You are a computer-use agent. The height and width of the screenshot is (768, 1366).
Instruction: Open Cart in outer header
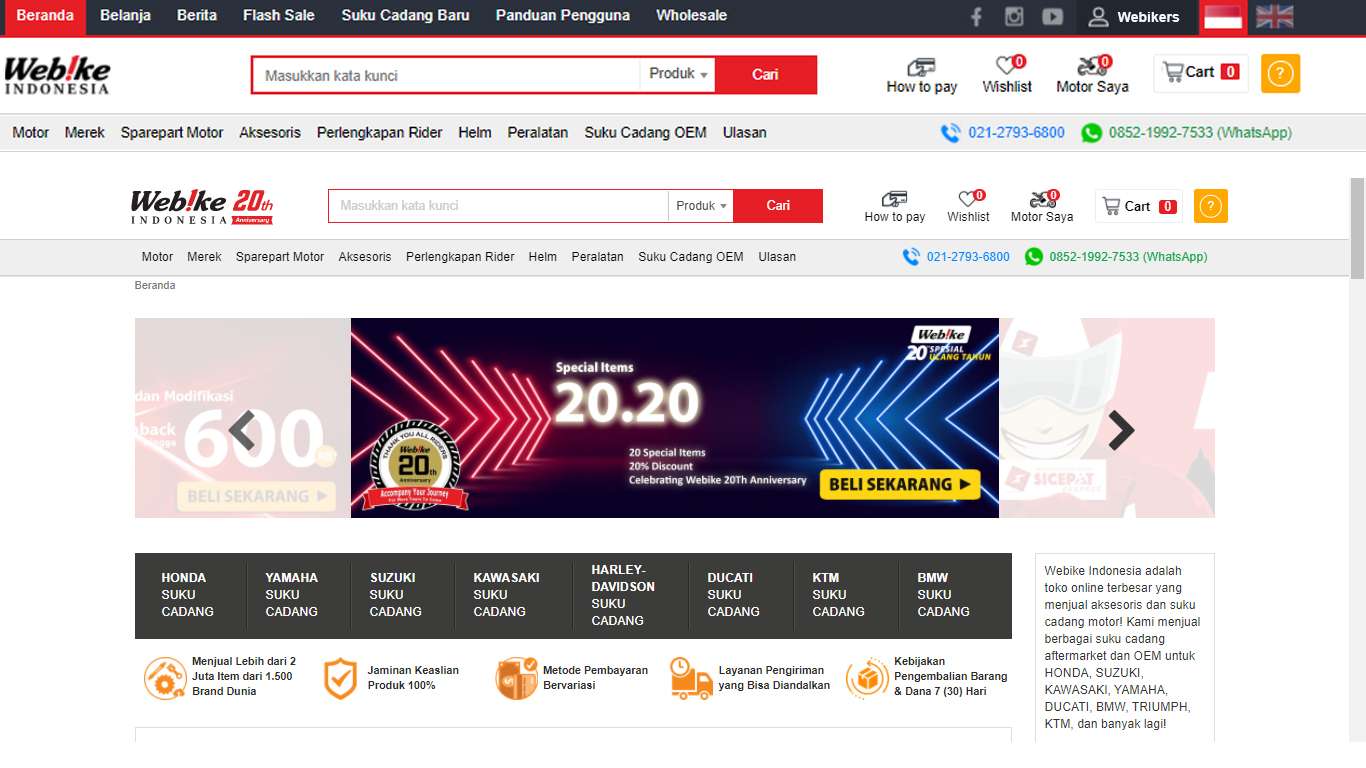(x=1200, y=72)
